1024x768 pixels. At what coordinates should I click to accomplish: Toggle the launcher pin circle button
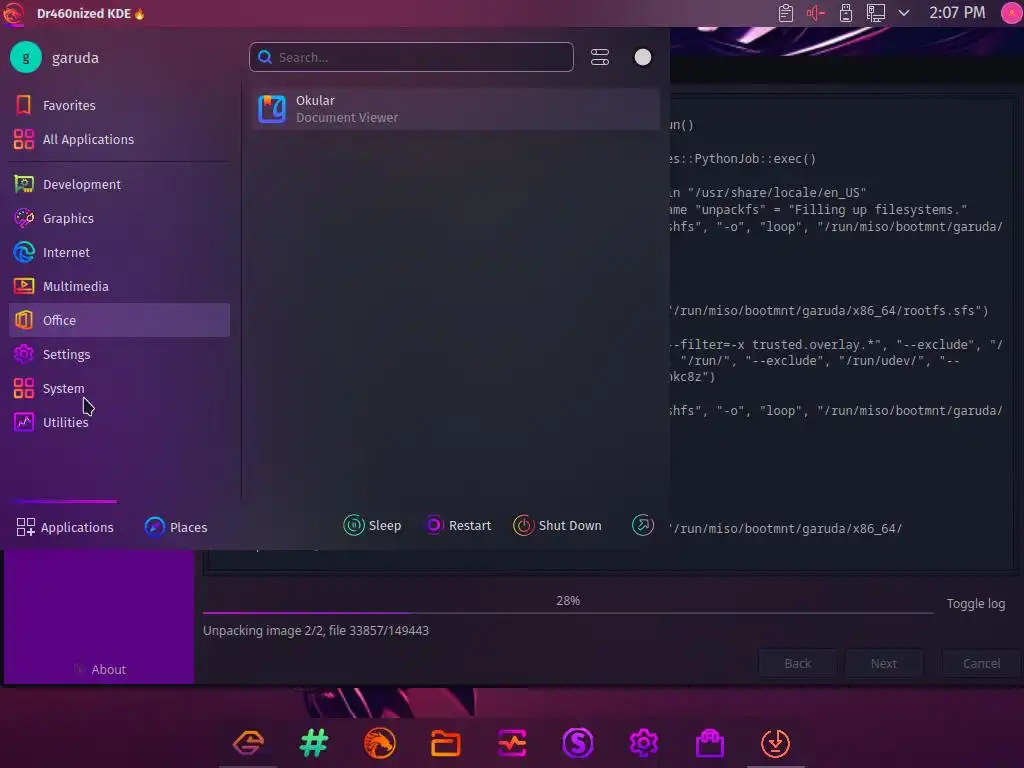click(643, 57)
